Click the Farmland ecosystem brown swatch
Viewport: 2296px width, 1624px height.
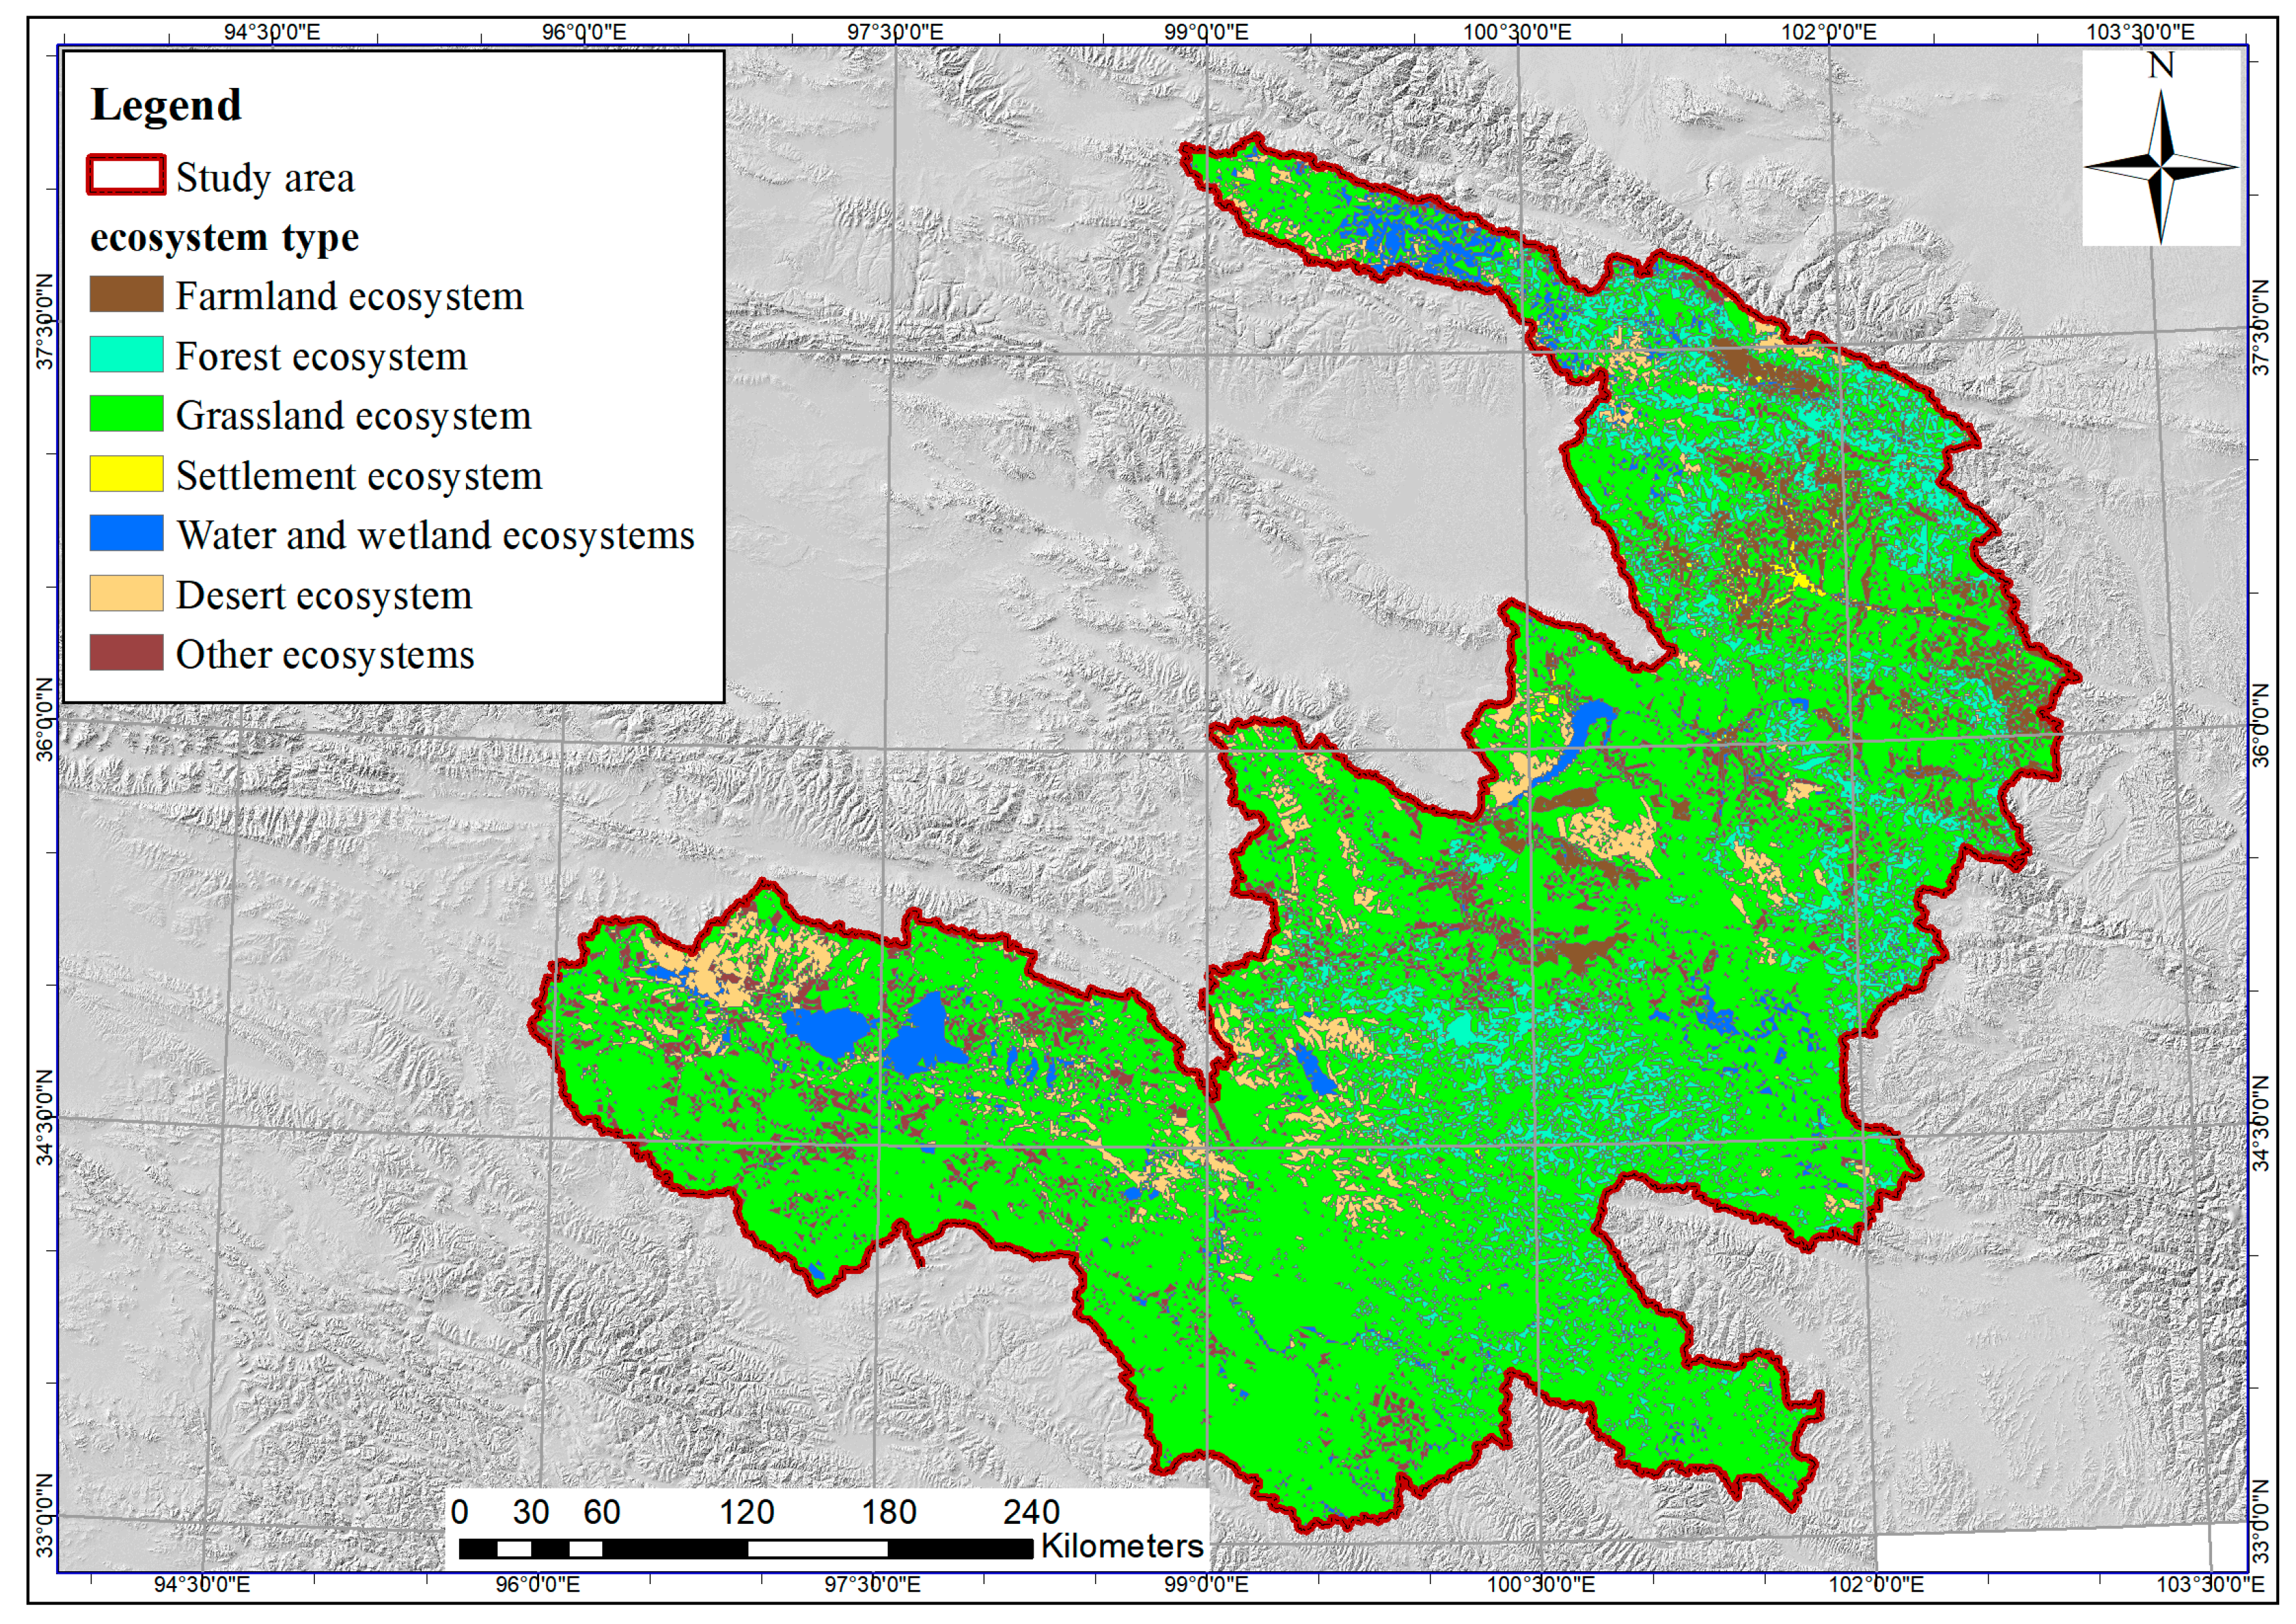[x=126, y=295]
